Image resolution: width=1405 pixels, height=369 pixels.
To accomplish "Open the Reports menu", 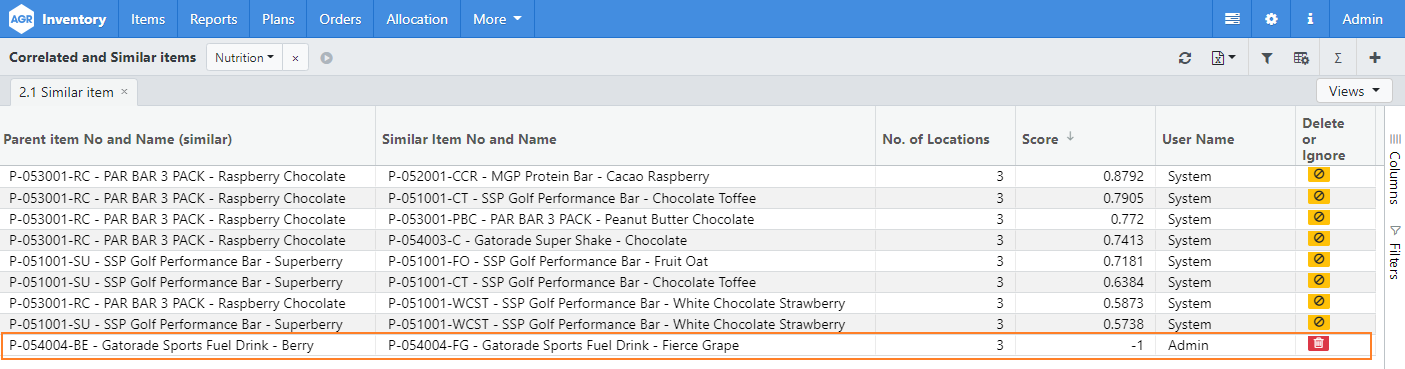I will coord(213,19).
